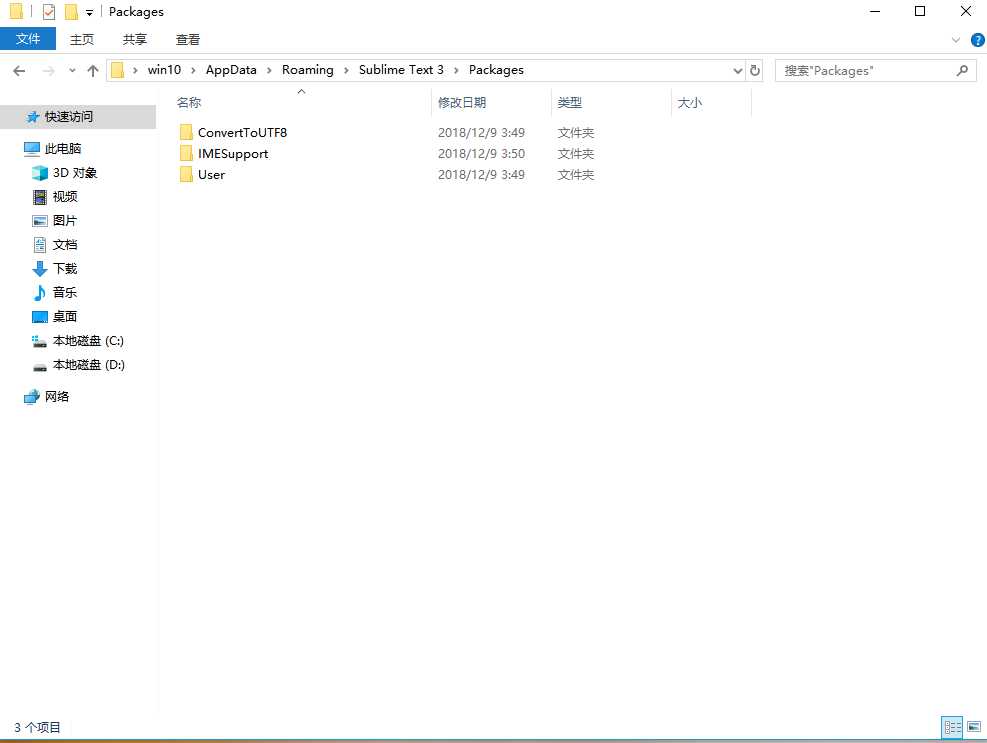987x743 pixels.
Task: Click the Forward navigation arrow
Action: [x=48, y=71]
